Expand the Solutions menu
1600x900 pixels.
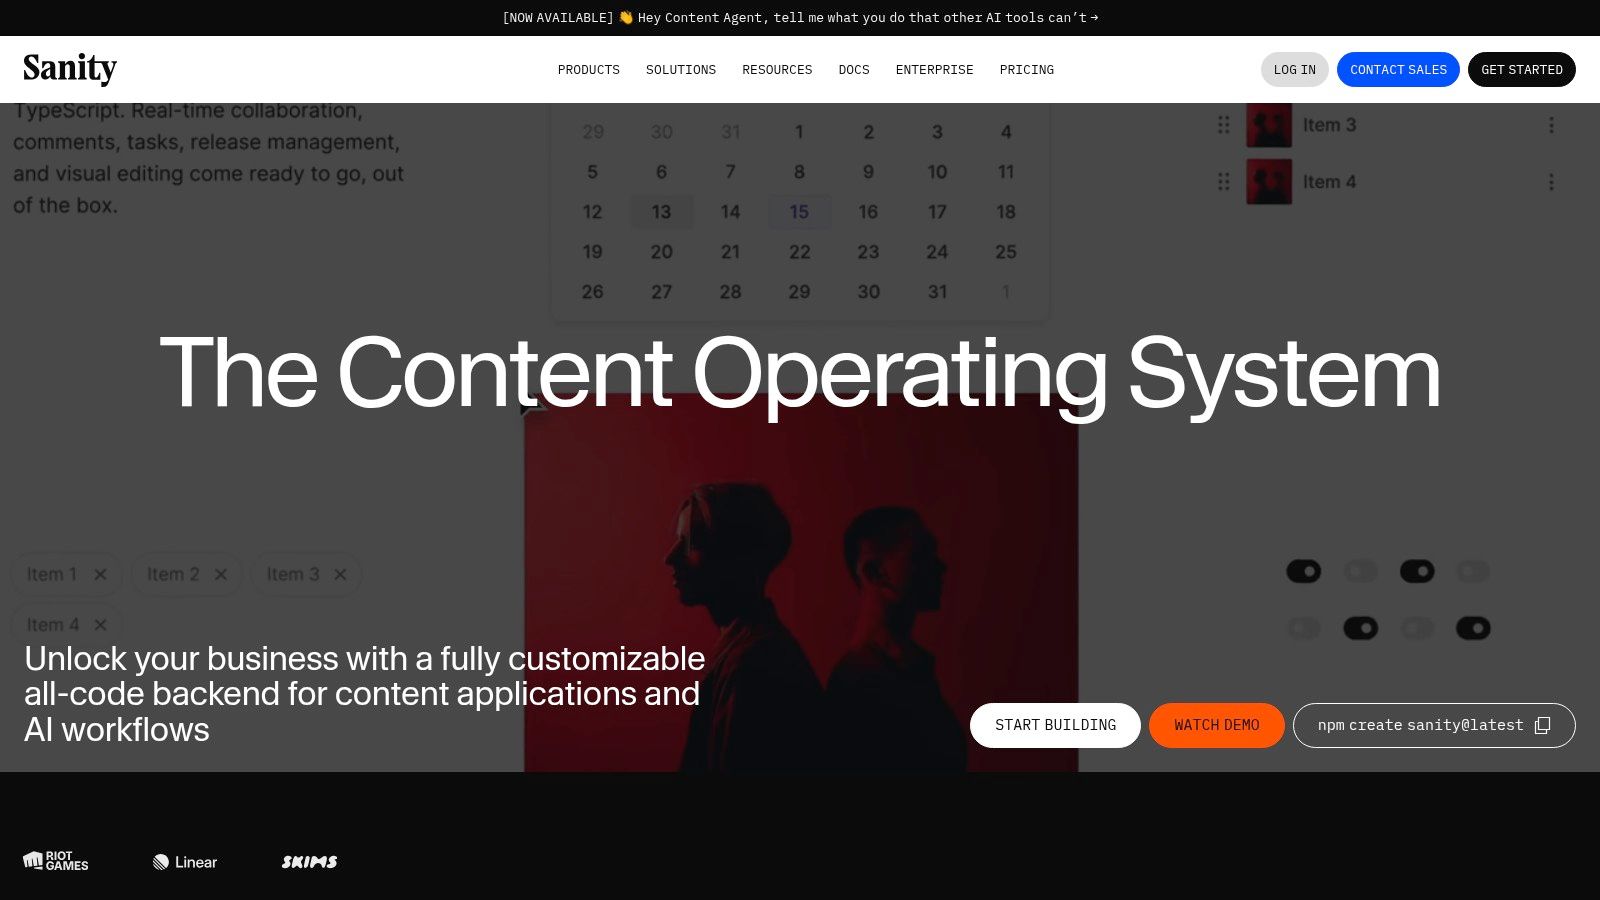(x=680, y=70)
